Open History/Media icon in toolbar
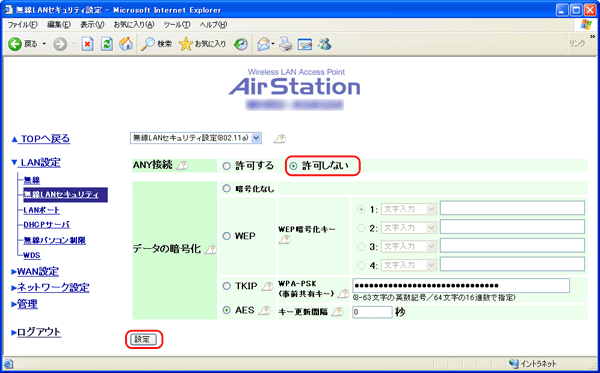Image resolution: width=600 pixels, height=373 pixels. click(241, 44)
